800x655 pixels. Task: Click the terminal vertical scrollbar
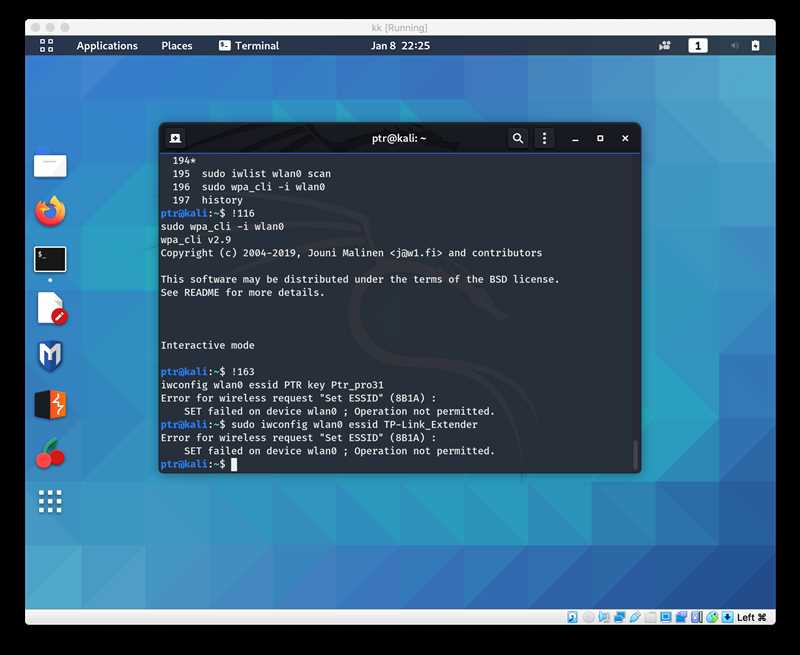[x=635, y=455]
